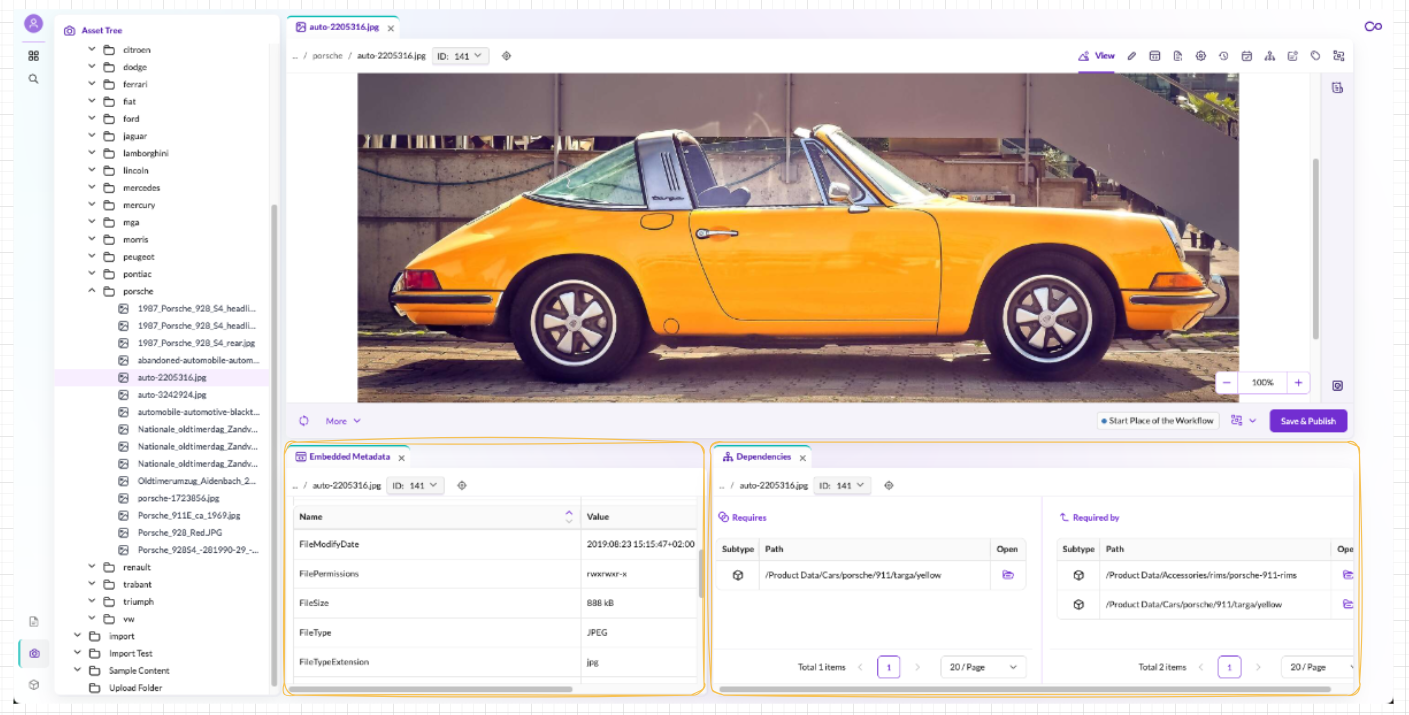Open the Dependencies hierarchy toolbar icon

tap(1269, 56)
